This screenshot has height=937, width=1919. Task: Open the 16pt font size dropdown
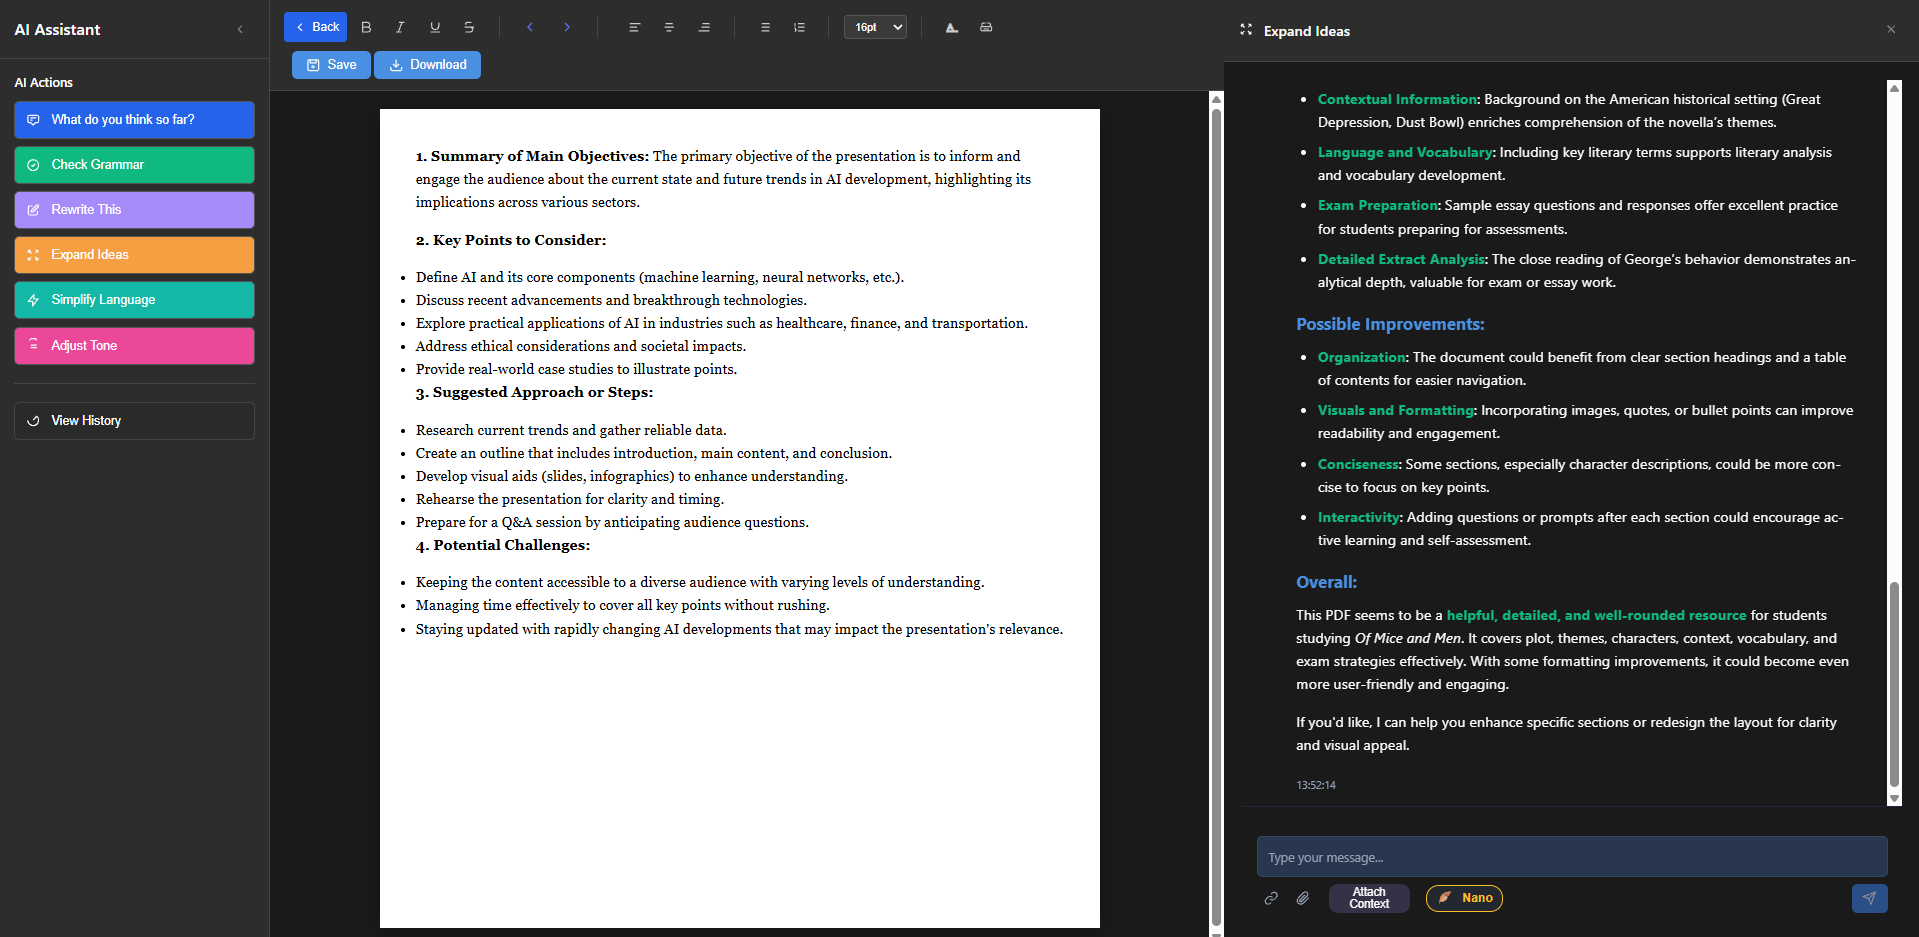click(875, 27)
